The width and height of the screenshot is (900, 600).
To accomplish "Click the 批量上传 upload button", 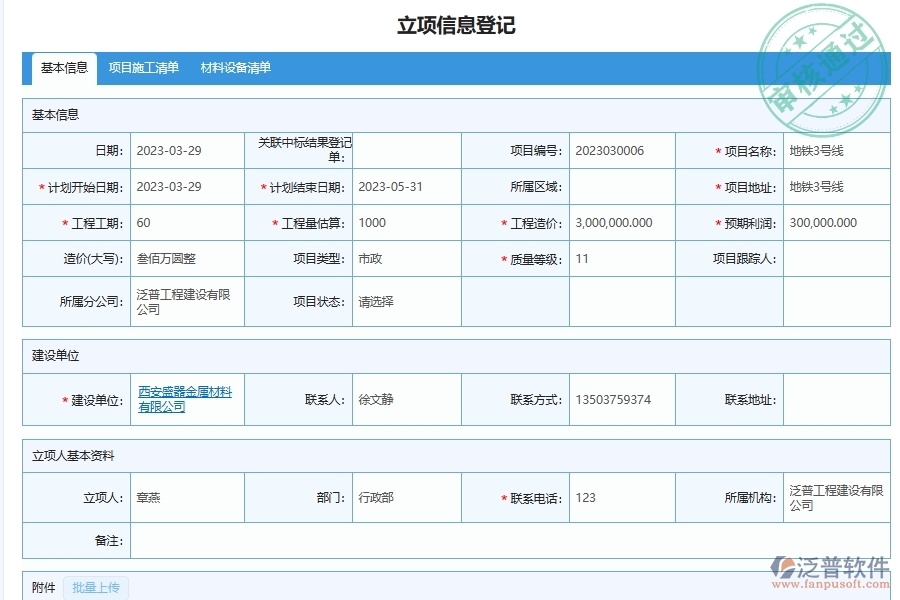I will pos(97,588).
